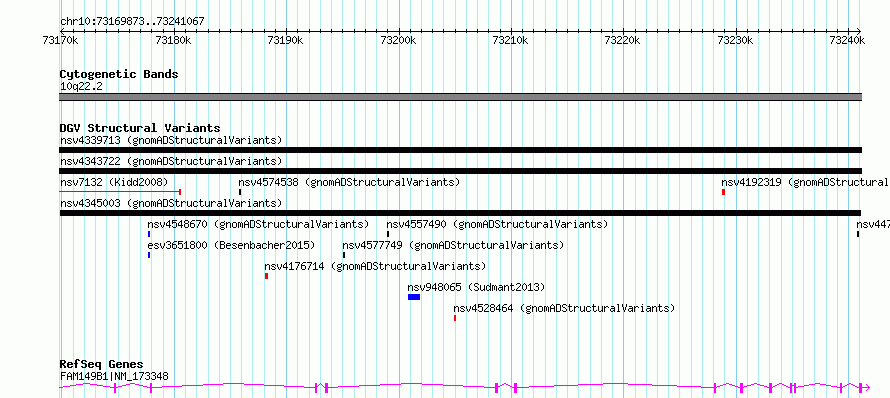Click the nsv4176714 variant label
Viewport: 890px width, 398px height.
(375, 266)
